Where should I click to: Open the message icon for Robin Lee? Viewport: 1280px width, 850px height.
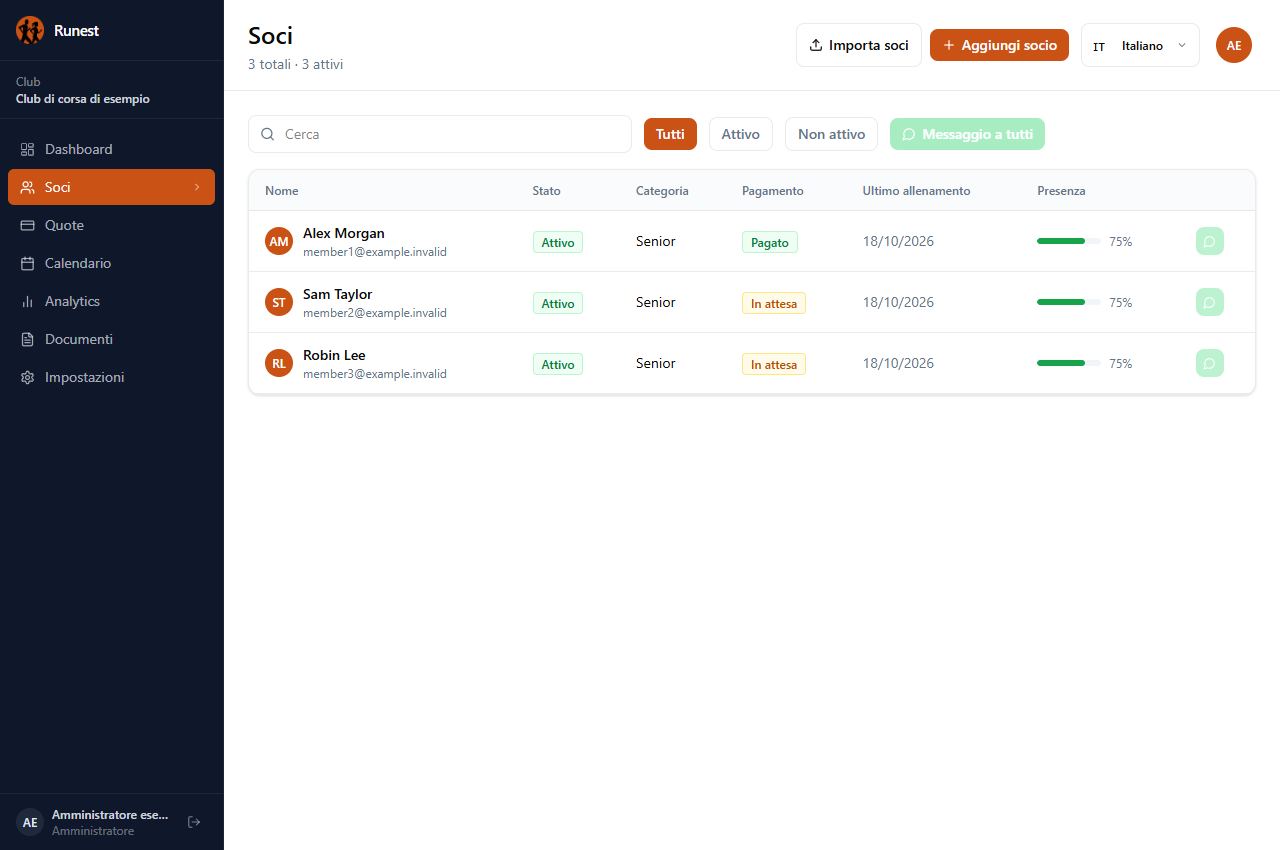click(1209, 363)
